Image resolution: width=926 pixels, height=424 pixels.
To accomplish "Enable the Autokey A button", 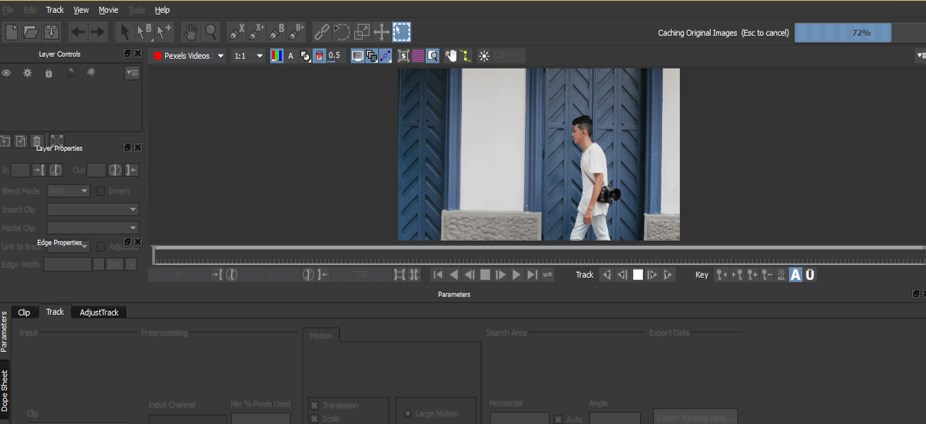I will 795,275.
